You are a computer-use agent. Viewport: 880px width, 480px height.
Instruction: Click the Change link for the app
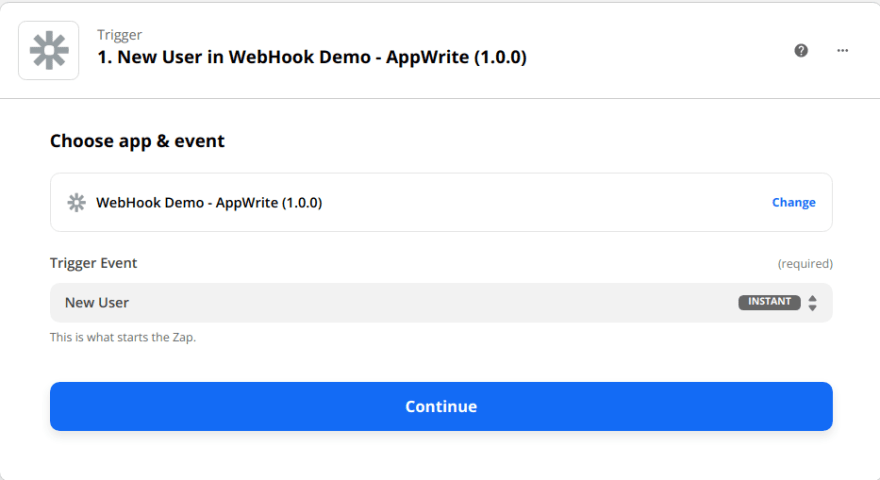pyautogui.click(x=794, y=203)
